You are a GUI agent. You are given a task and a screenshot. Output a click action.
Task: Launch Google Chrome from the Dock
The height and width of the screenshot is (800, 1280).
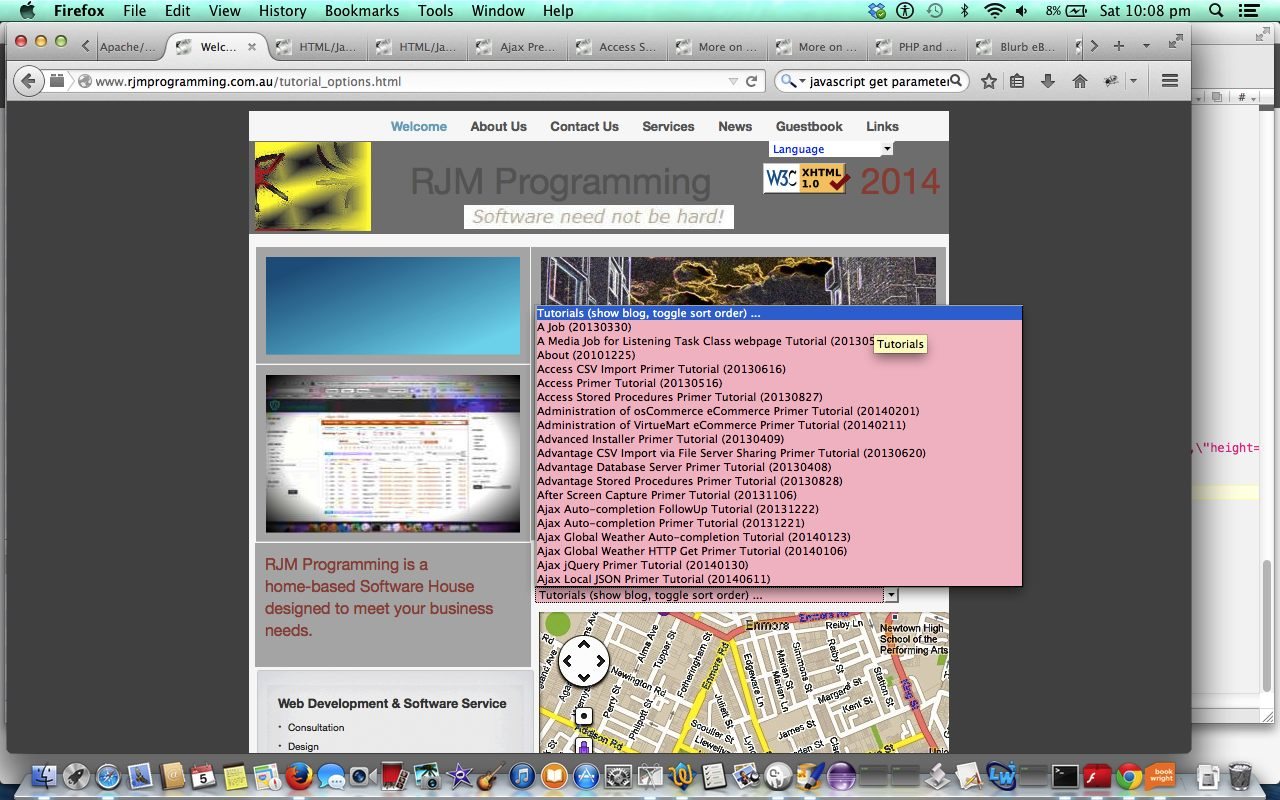pos(1129,775)
